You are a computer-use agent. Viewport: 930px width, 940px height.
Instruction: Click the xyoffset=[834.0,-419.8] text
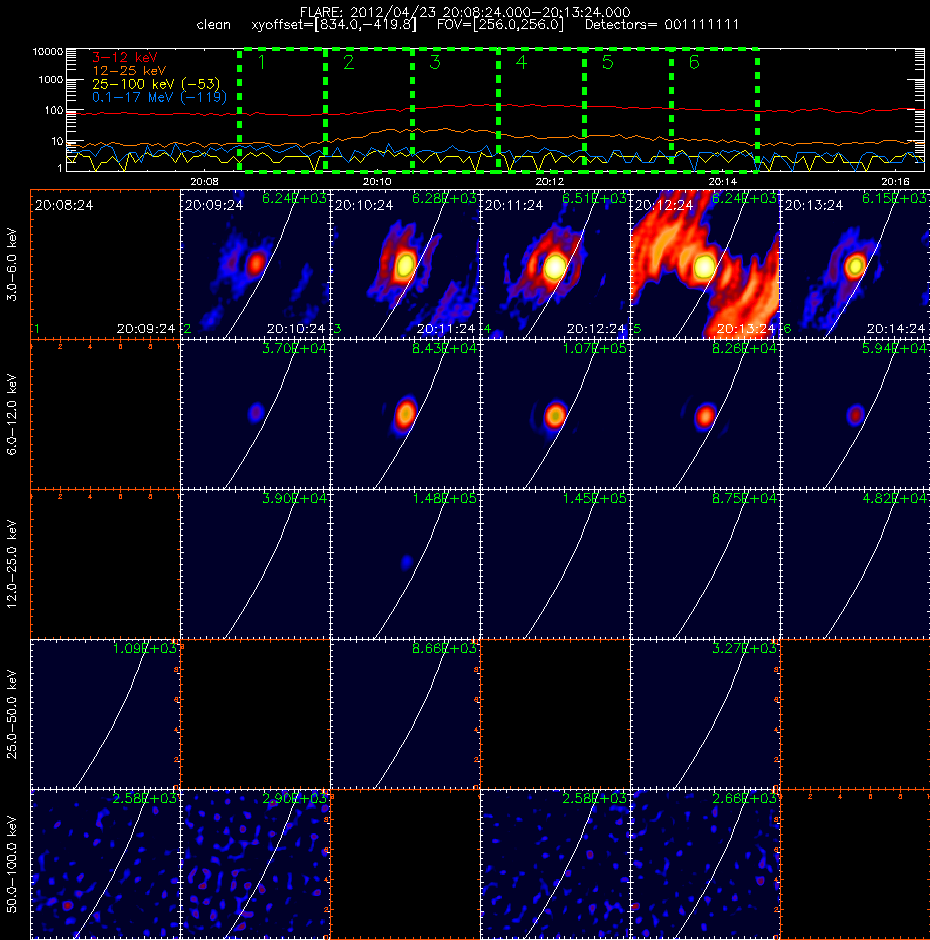[x=334, y=25]
